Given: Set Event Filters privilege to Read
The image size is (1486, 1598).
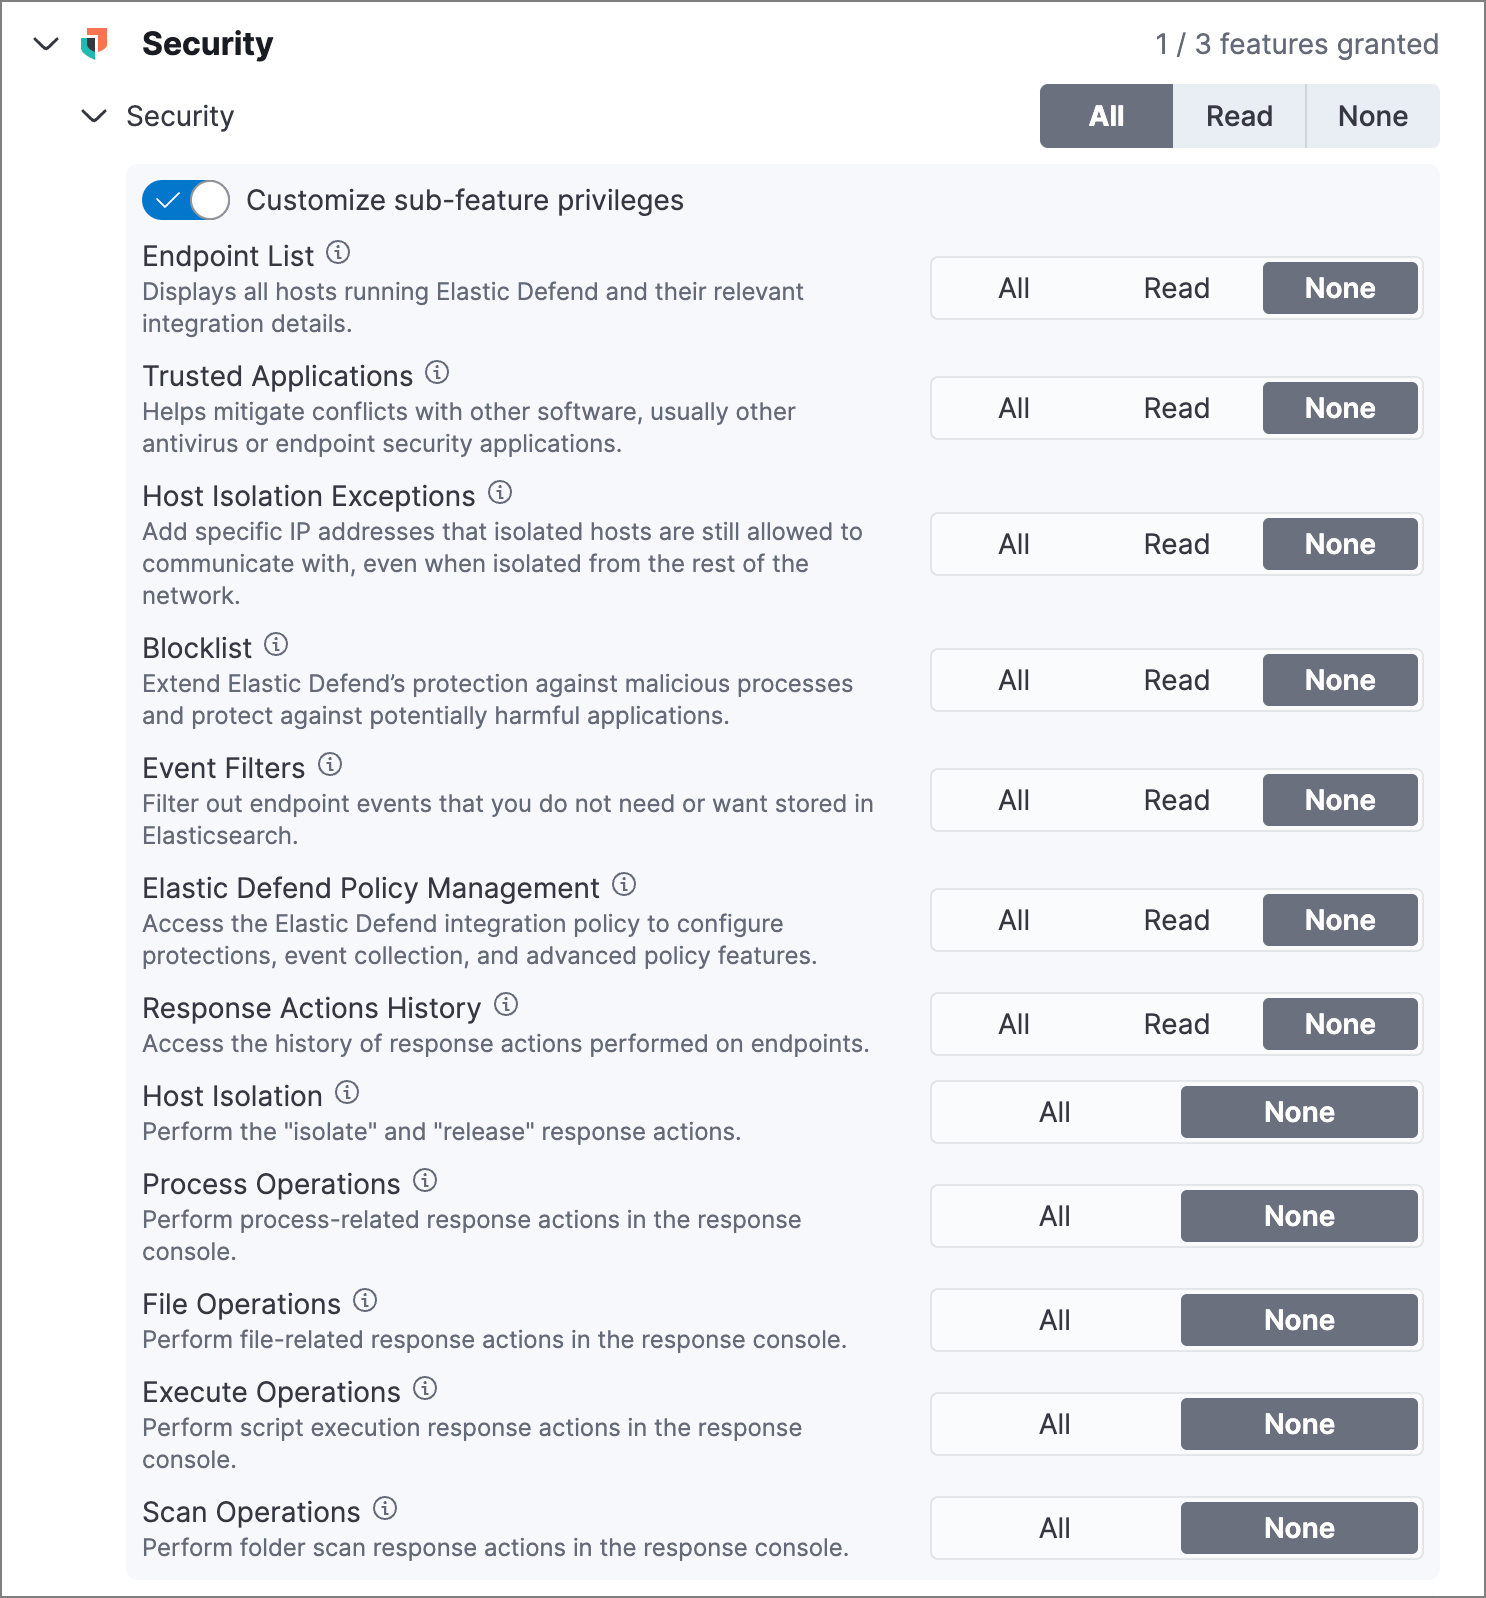Looking at the screenshot, I should coord(1176,799).
